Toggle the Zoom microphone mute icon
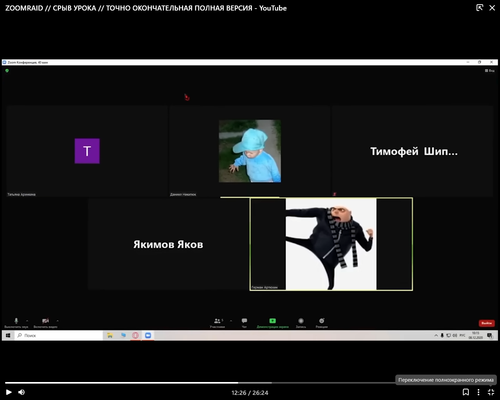Screen dimensions: 500x400 [x=16, y=321]
